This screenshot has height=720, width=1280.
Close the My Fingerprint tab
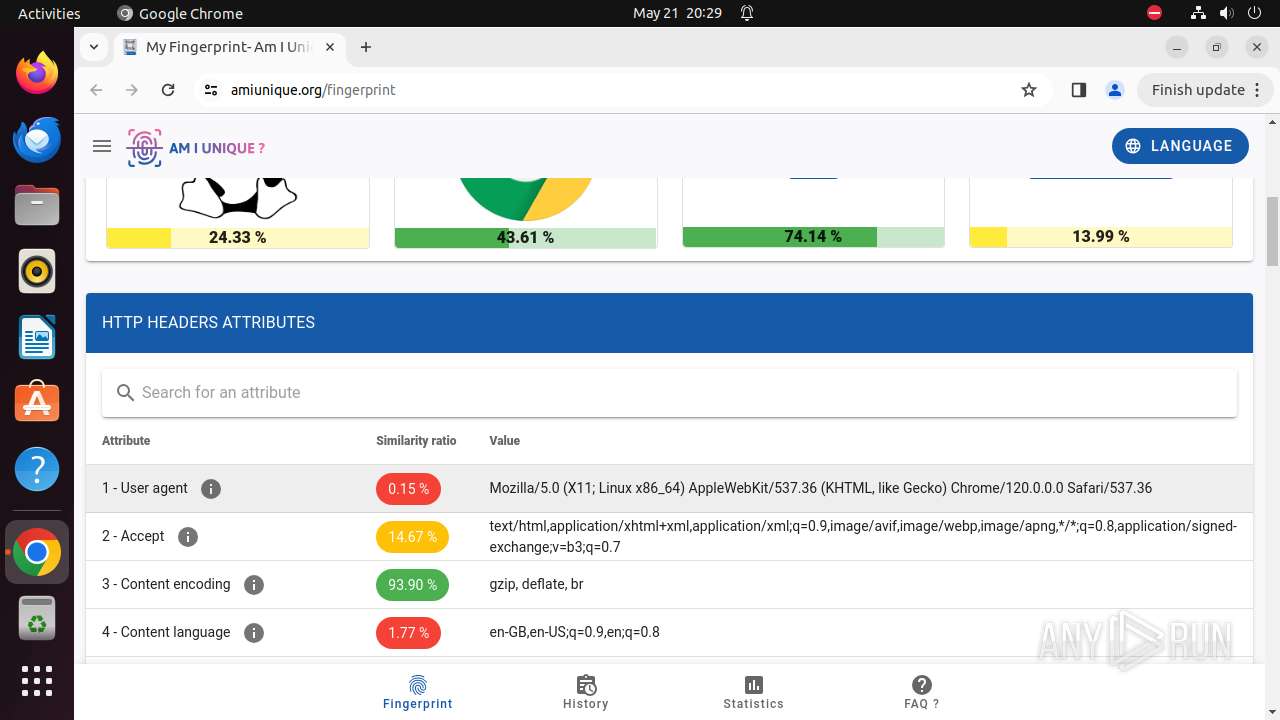pyautogui.click(x=330, y=47)
